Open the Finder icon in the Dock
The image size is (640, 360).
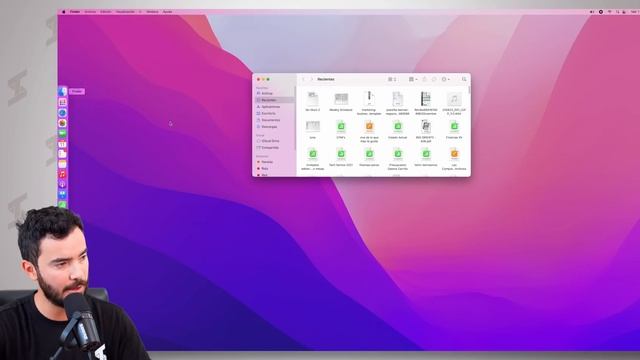point(62,91)
